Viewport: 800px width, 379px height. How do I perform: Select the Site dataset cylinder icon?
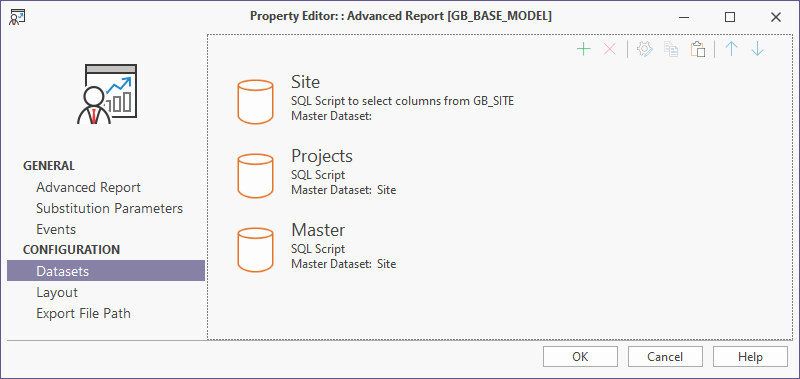(256, 102)
